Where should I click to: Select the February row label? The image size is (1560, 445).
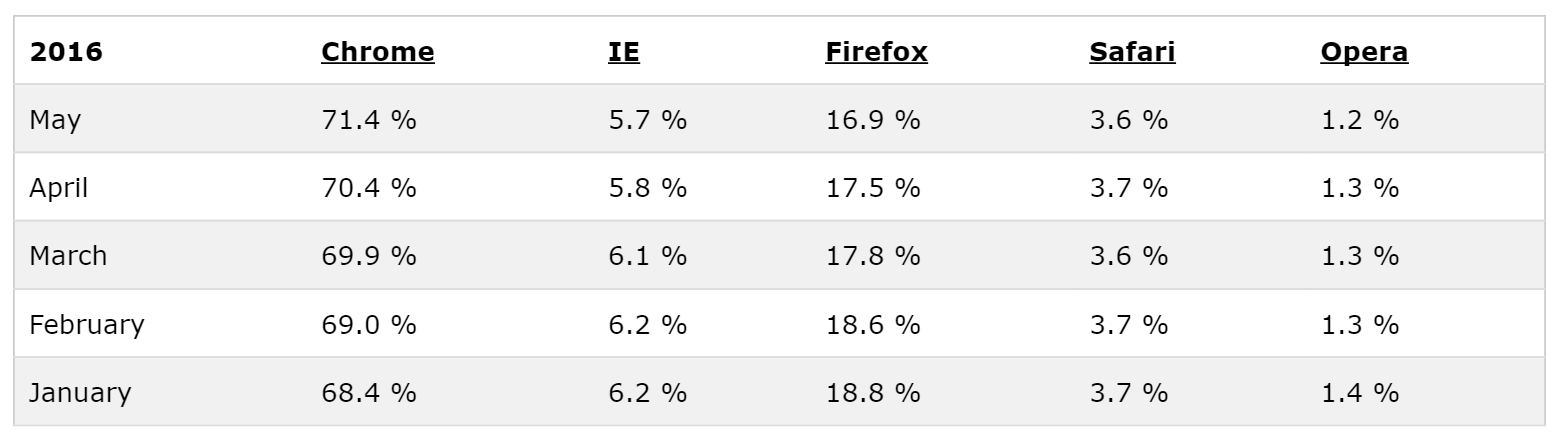[87, 325]
